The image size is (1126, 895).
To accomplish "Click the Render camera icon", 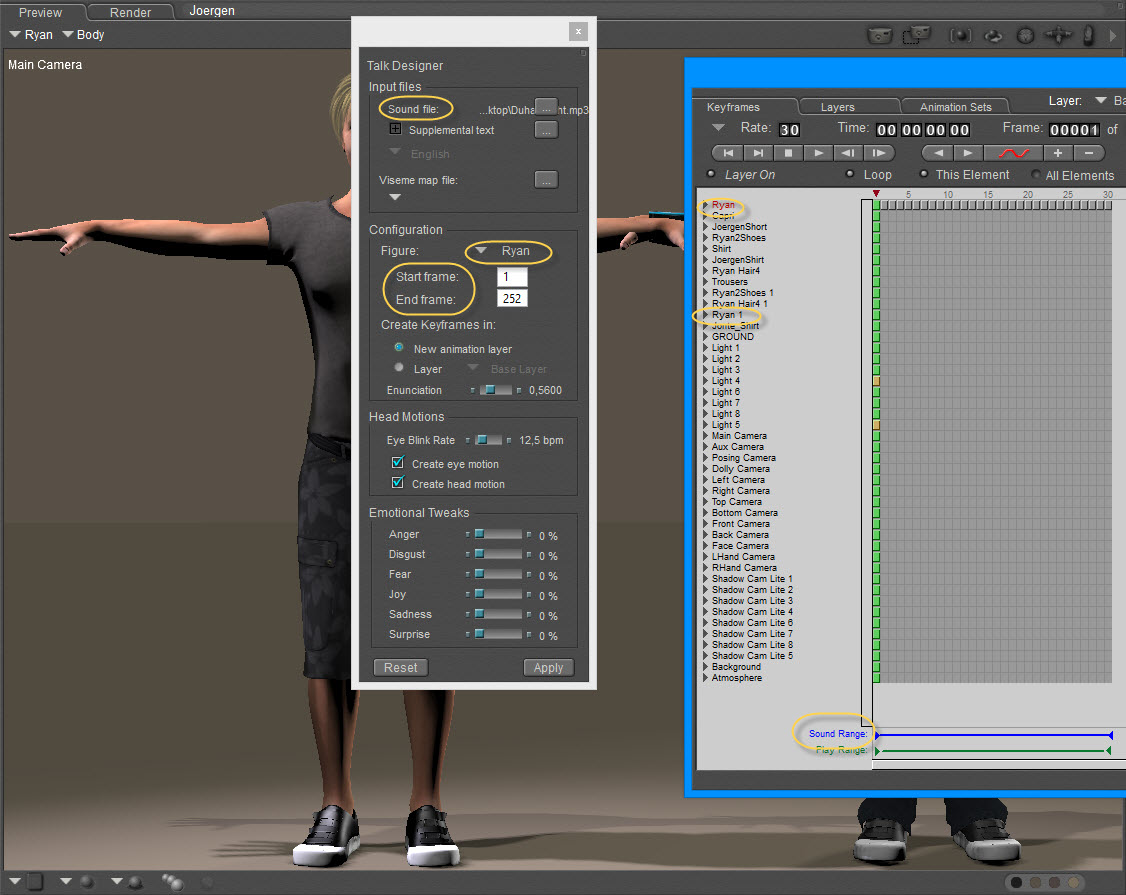I will [879, 35].
